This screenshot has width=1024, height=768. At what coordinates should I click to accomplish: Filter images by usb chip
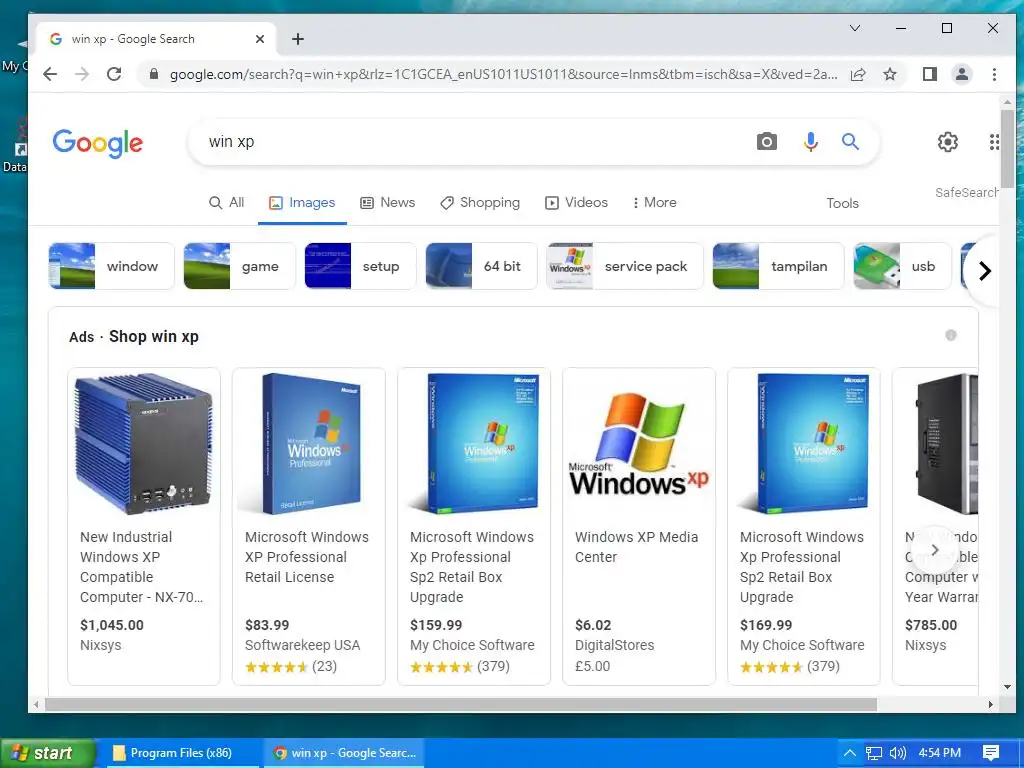point(903,266)
